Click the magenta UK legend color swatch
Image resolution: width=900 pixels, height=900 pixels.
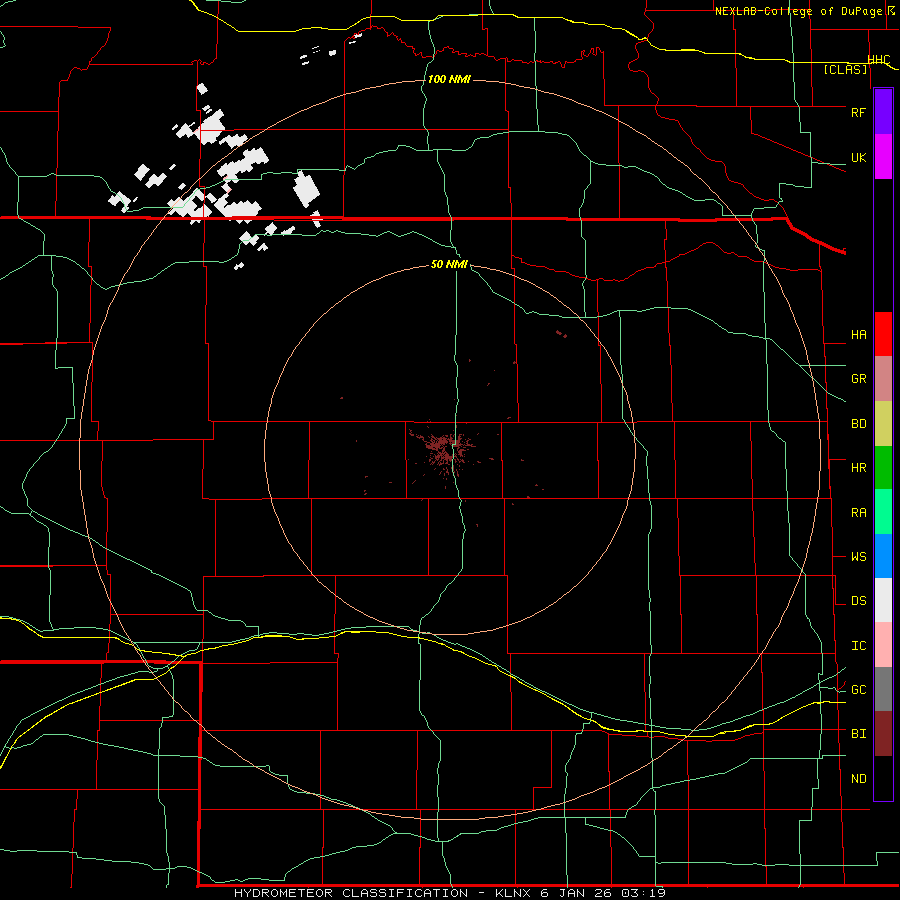click(x=883, y=157)
